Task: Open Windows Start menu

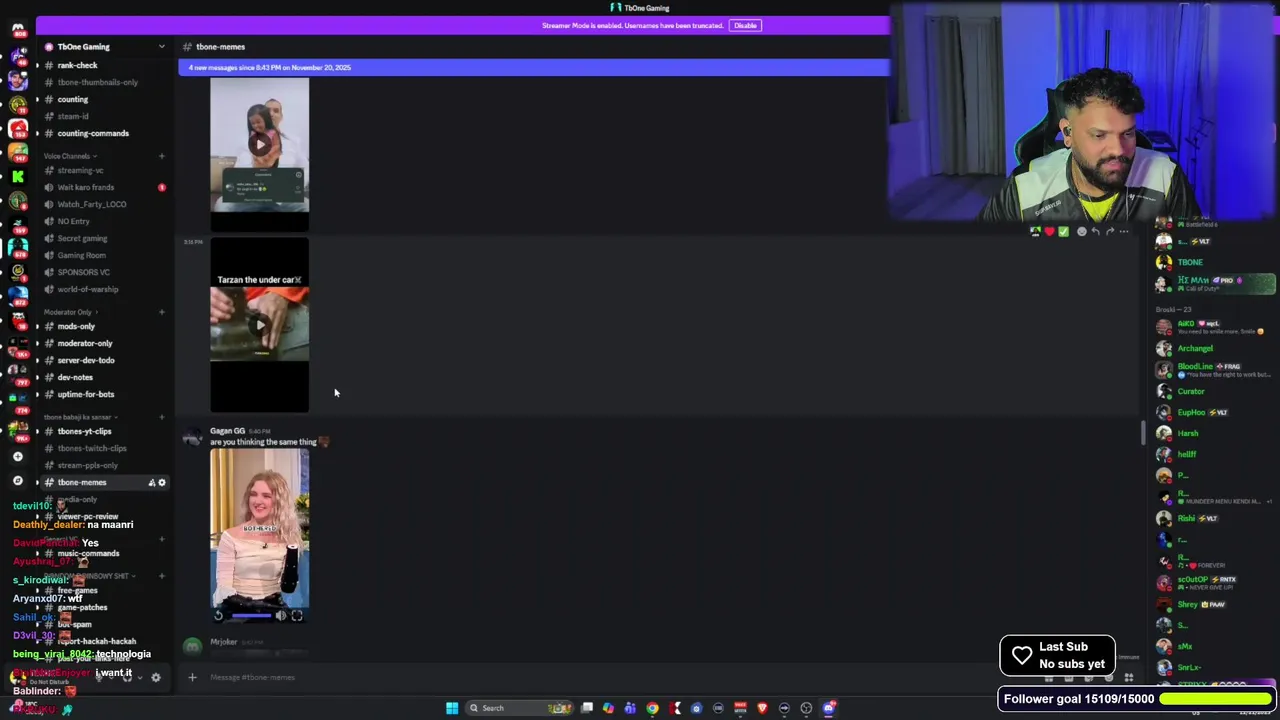Action: pyautogui.click(x=452, y=708)
